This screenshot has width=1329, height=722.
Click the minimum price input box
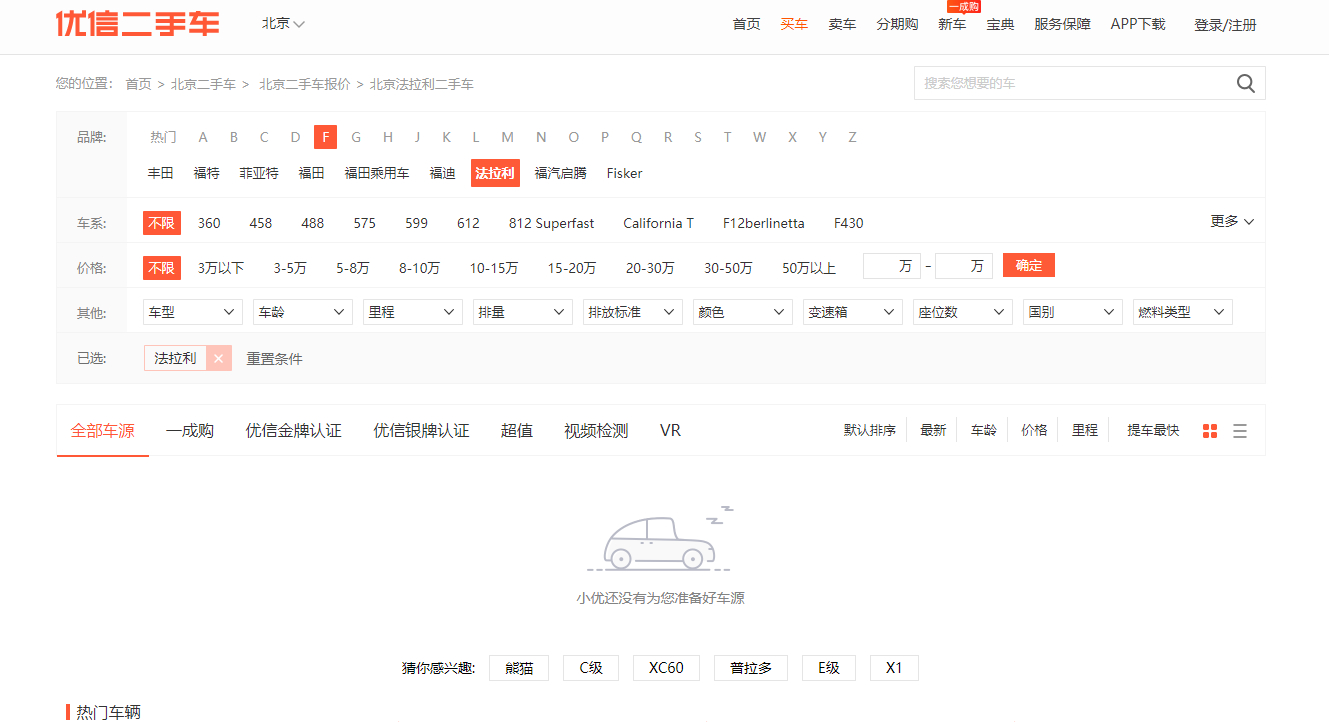[x=891, y=266]
